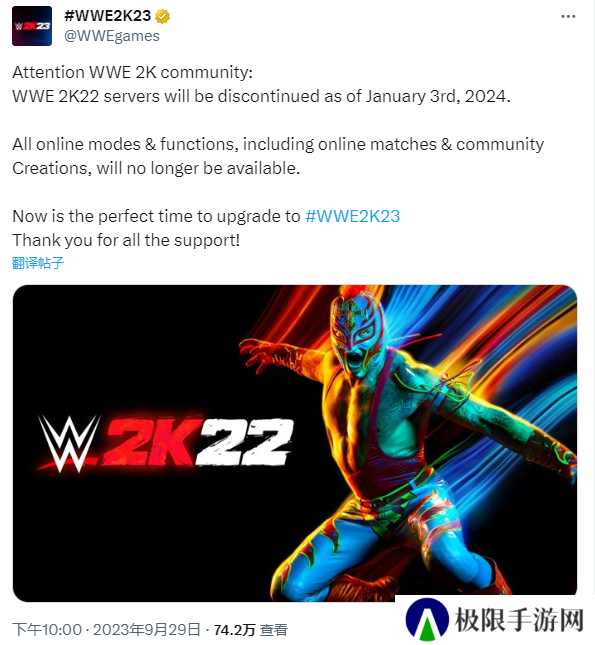Viewport: 595px width, 645px height.
Task: Open the 2023年9月29日 post date
Action: [x=146, y=630]
